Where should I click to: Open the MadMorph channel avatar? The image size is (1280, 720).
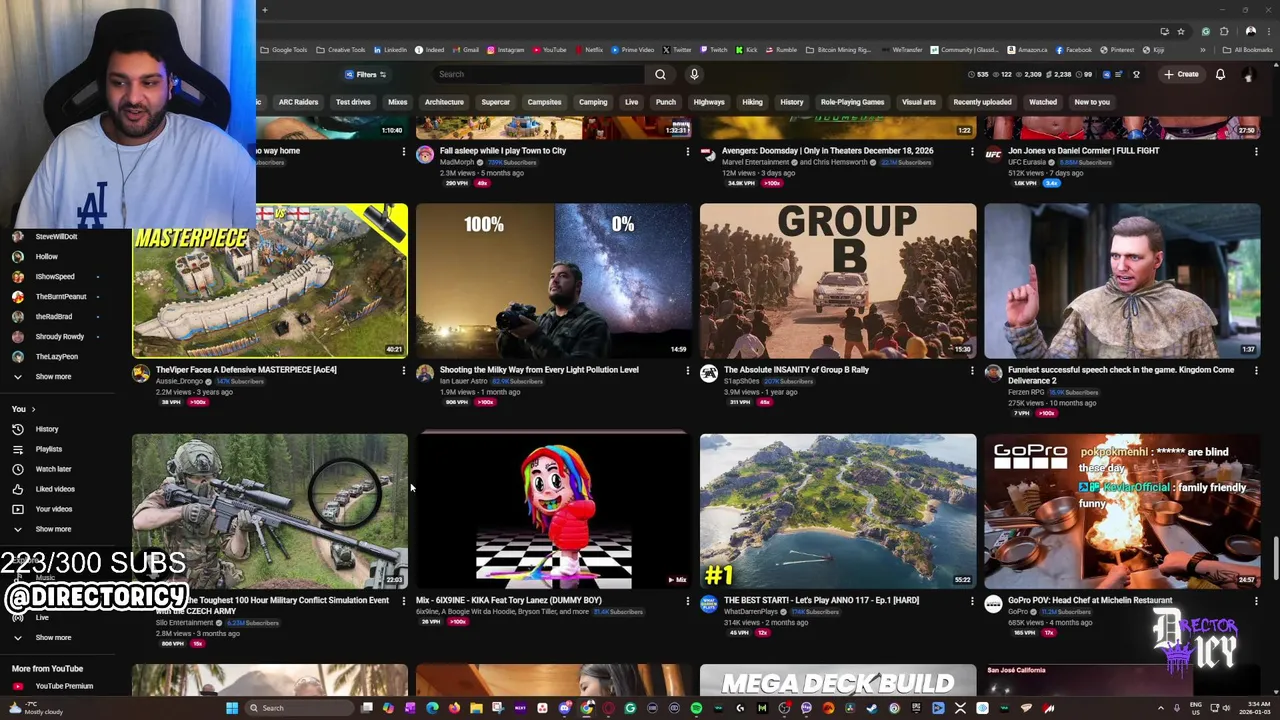[425, 154]
